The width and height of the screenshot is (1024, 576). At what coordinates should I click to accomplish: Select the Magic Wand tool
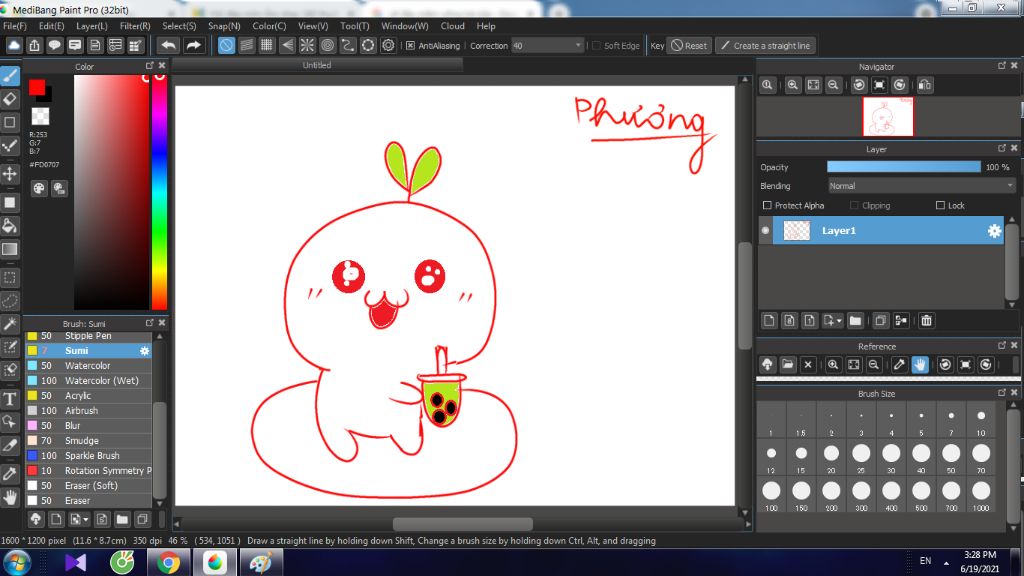pos(10,324)
